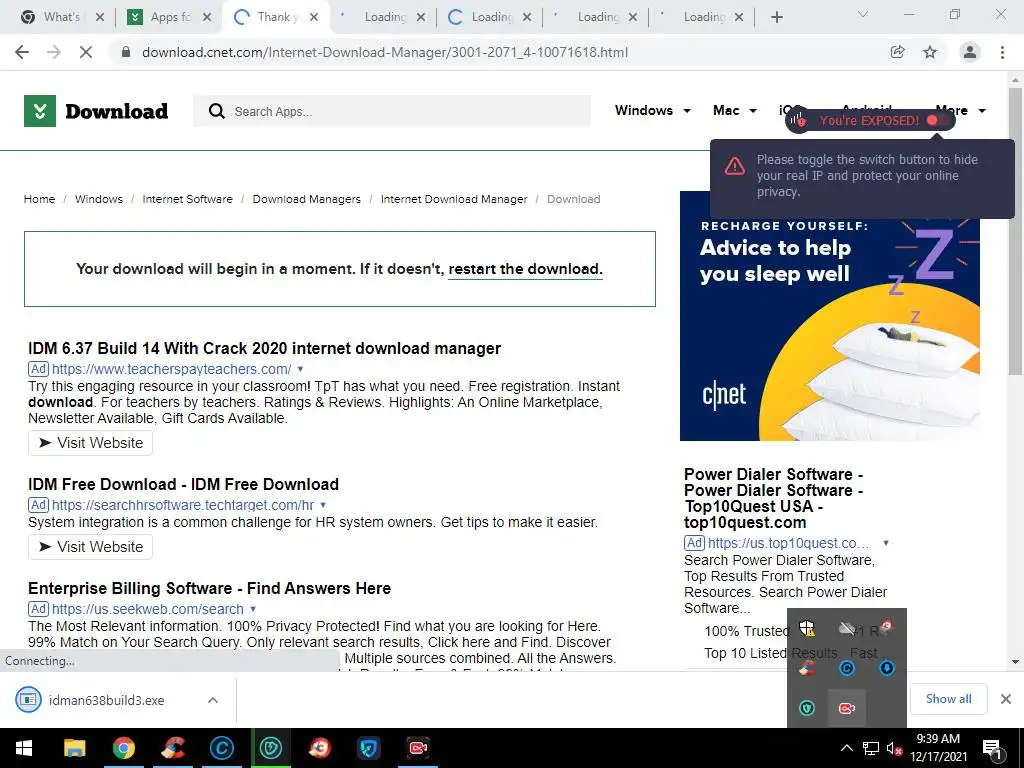Visit Website for IDM 6.37 Crack ad
1024x768 pixels.
[x=90, y=443]
